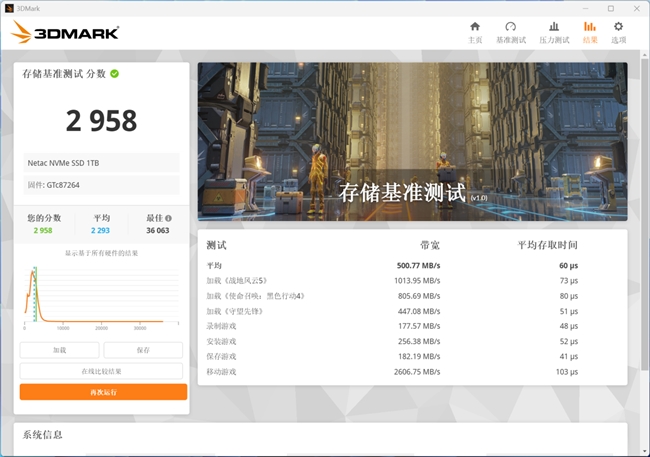
Task: Select the 结果 results tab
Action: (x=590, y=33)
